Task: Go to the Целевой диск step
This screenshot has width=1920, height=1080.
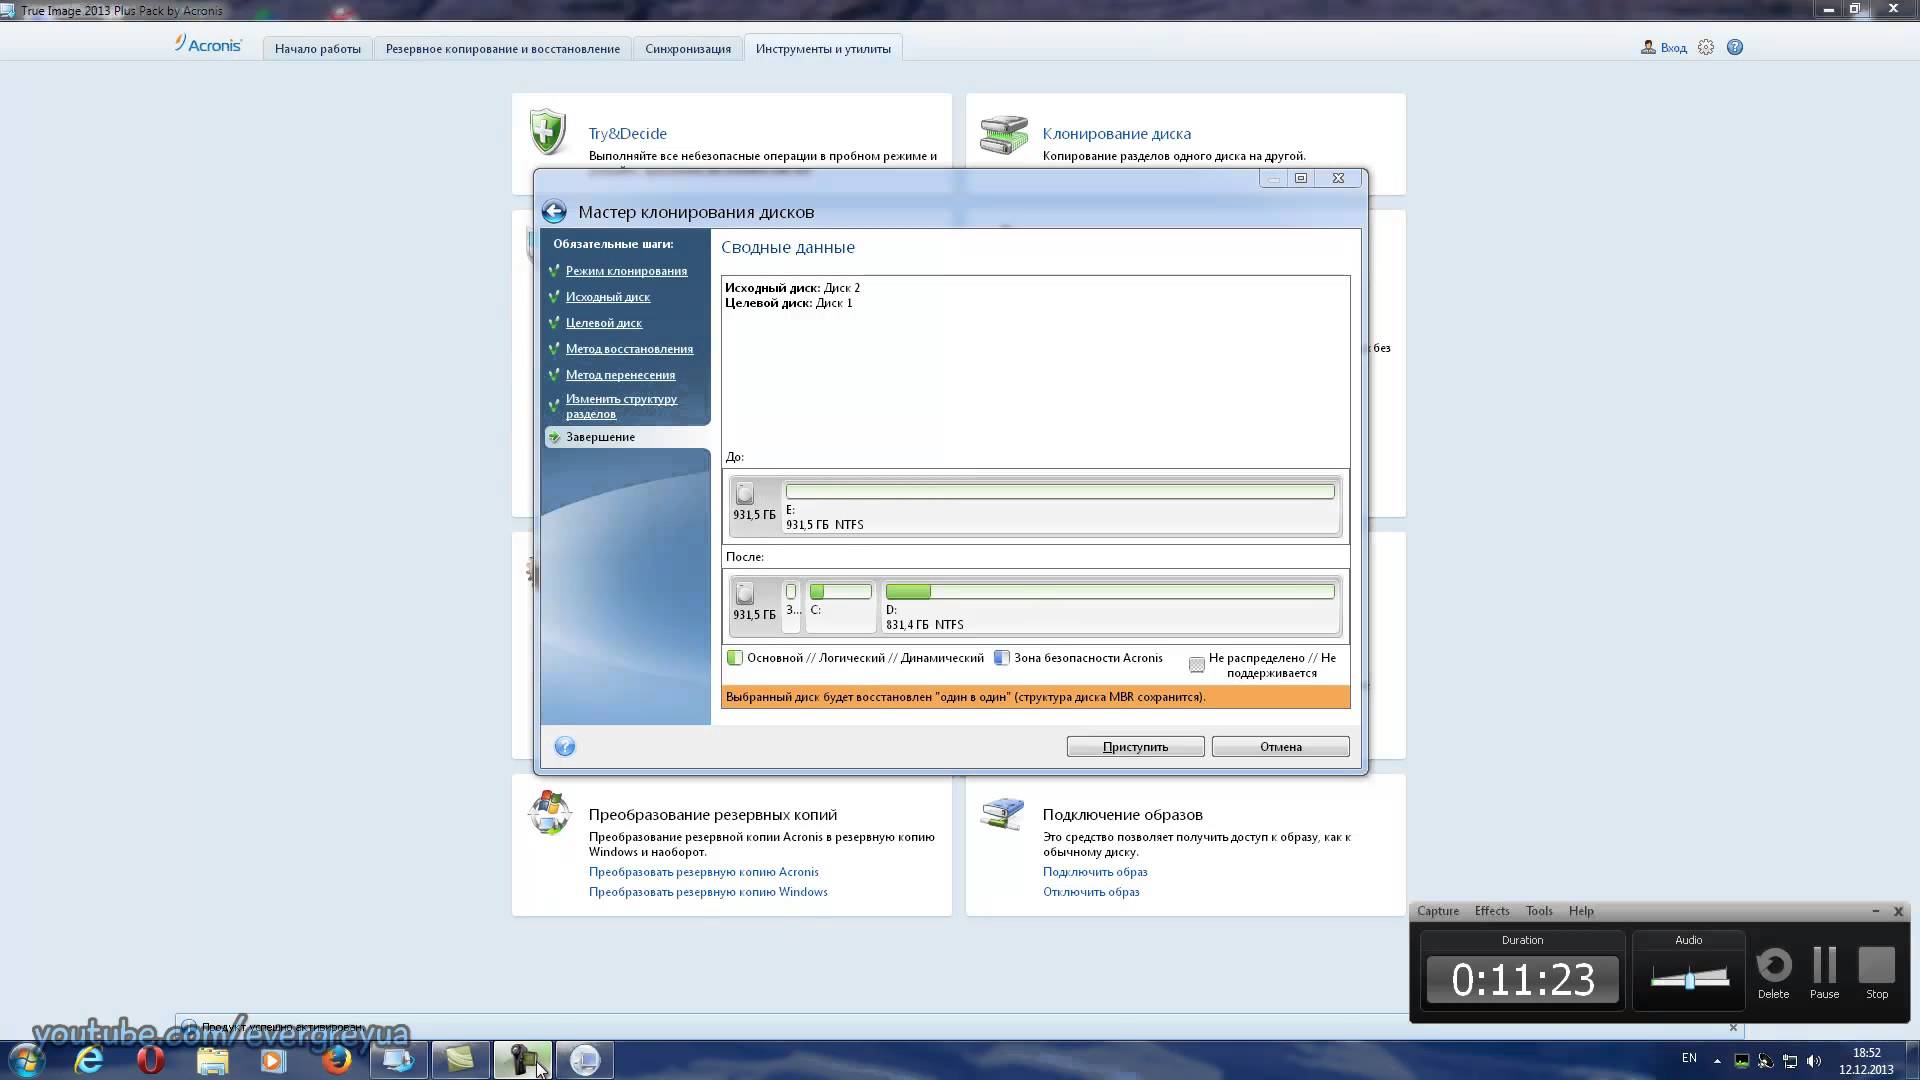Action: [x=604, y=323]
